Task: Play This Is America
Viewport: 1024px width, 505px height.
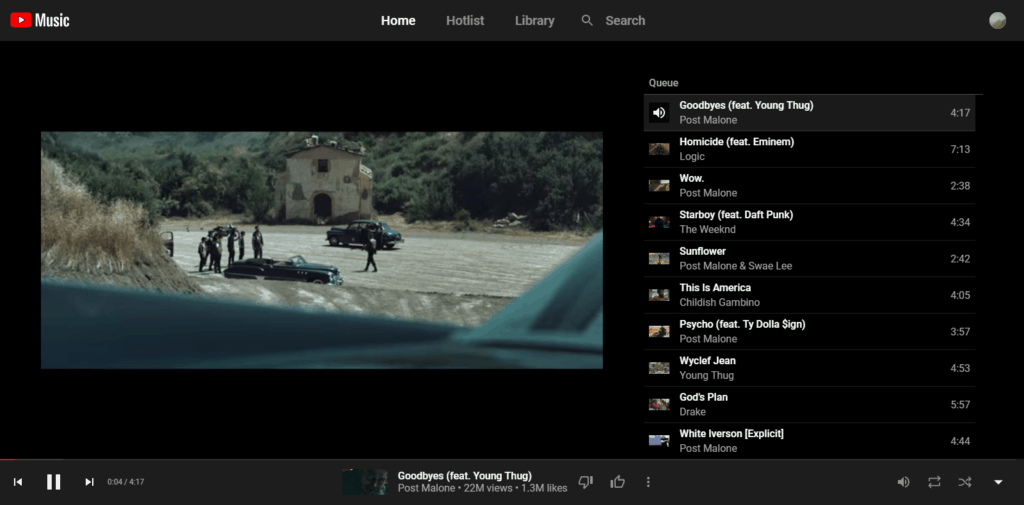Action: tap(809, 295)
